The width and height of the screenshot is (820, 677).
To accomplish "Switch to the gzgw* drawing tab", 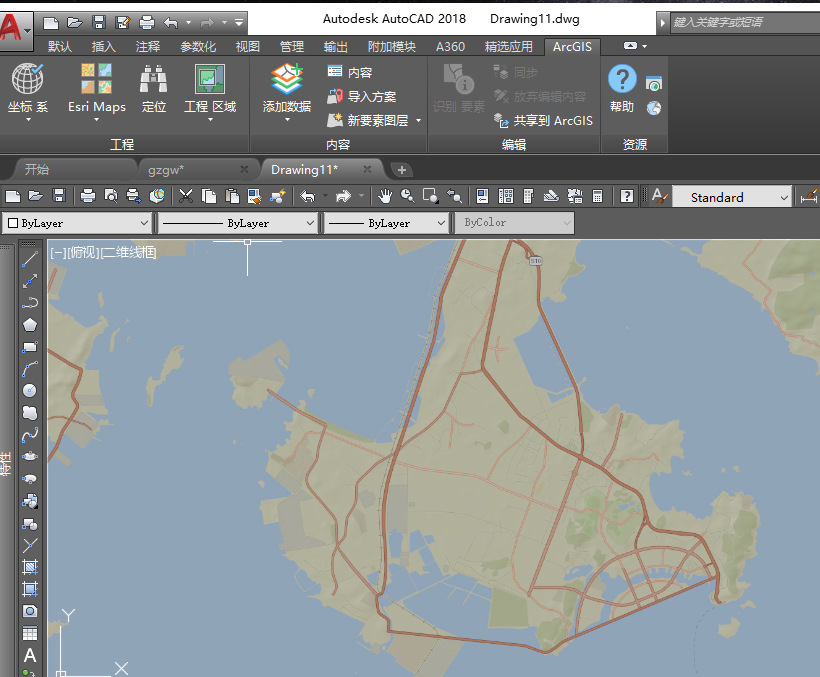I will point(166,169).
